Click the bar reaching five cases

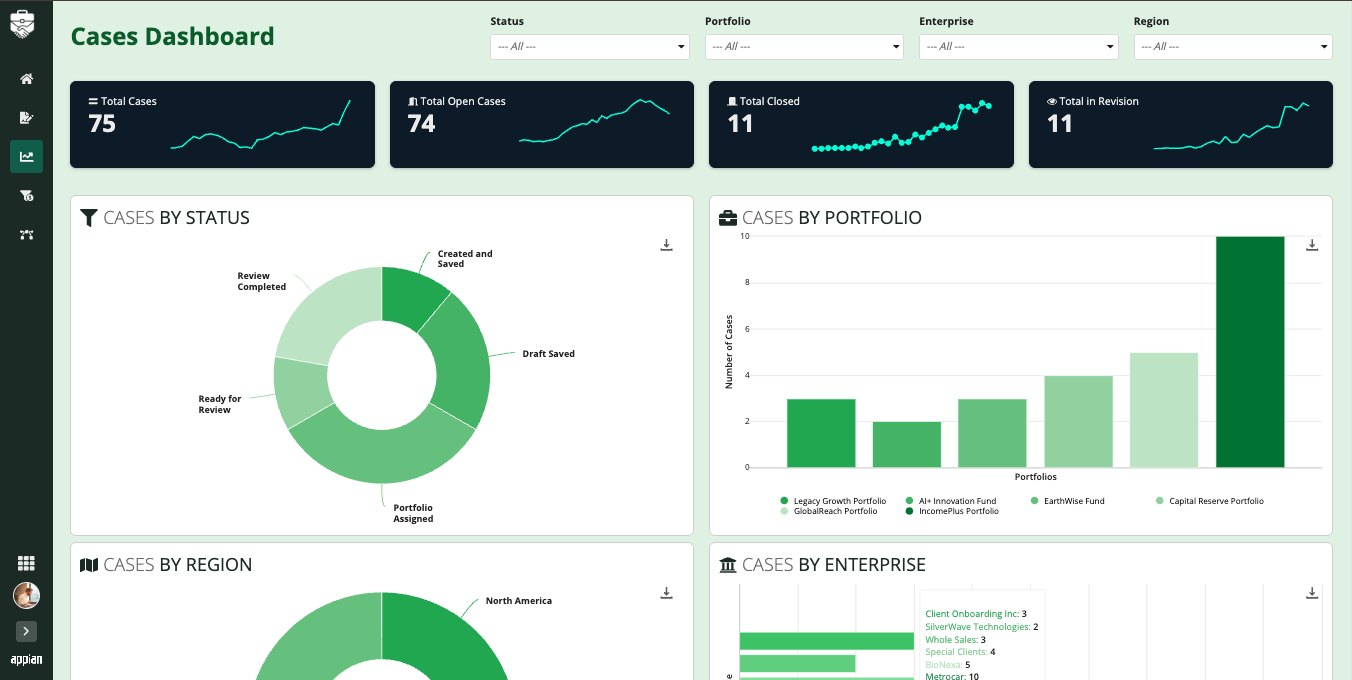tap(1164, 410)
